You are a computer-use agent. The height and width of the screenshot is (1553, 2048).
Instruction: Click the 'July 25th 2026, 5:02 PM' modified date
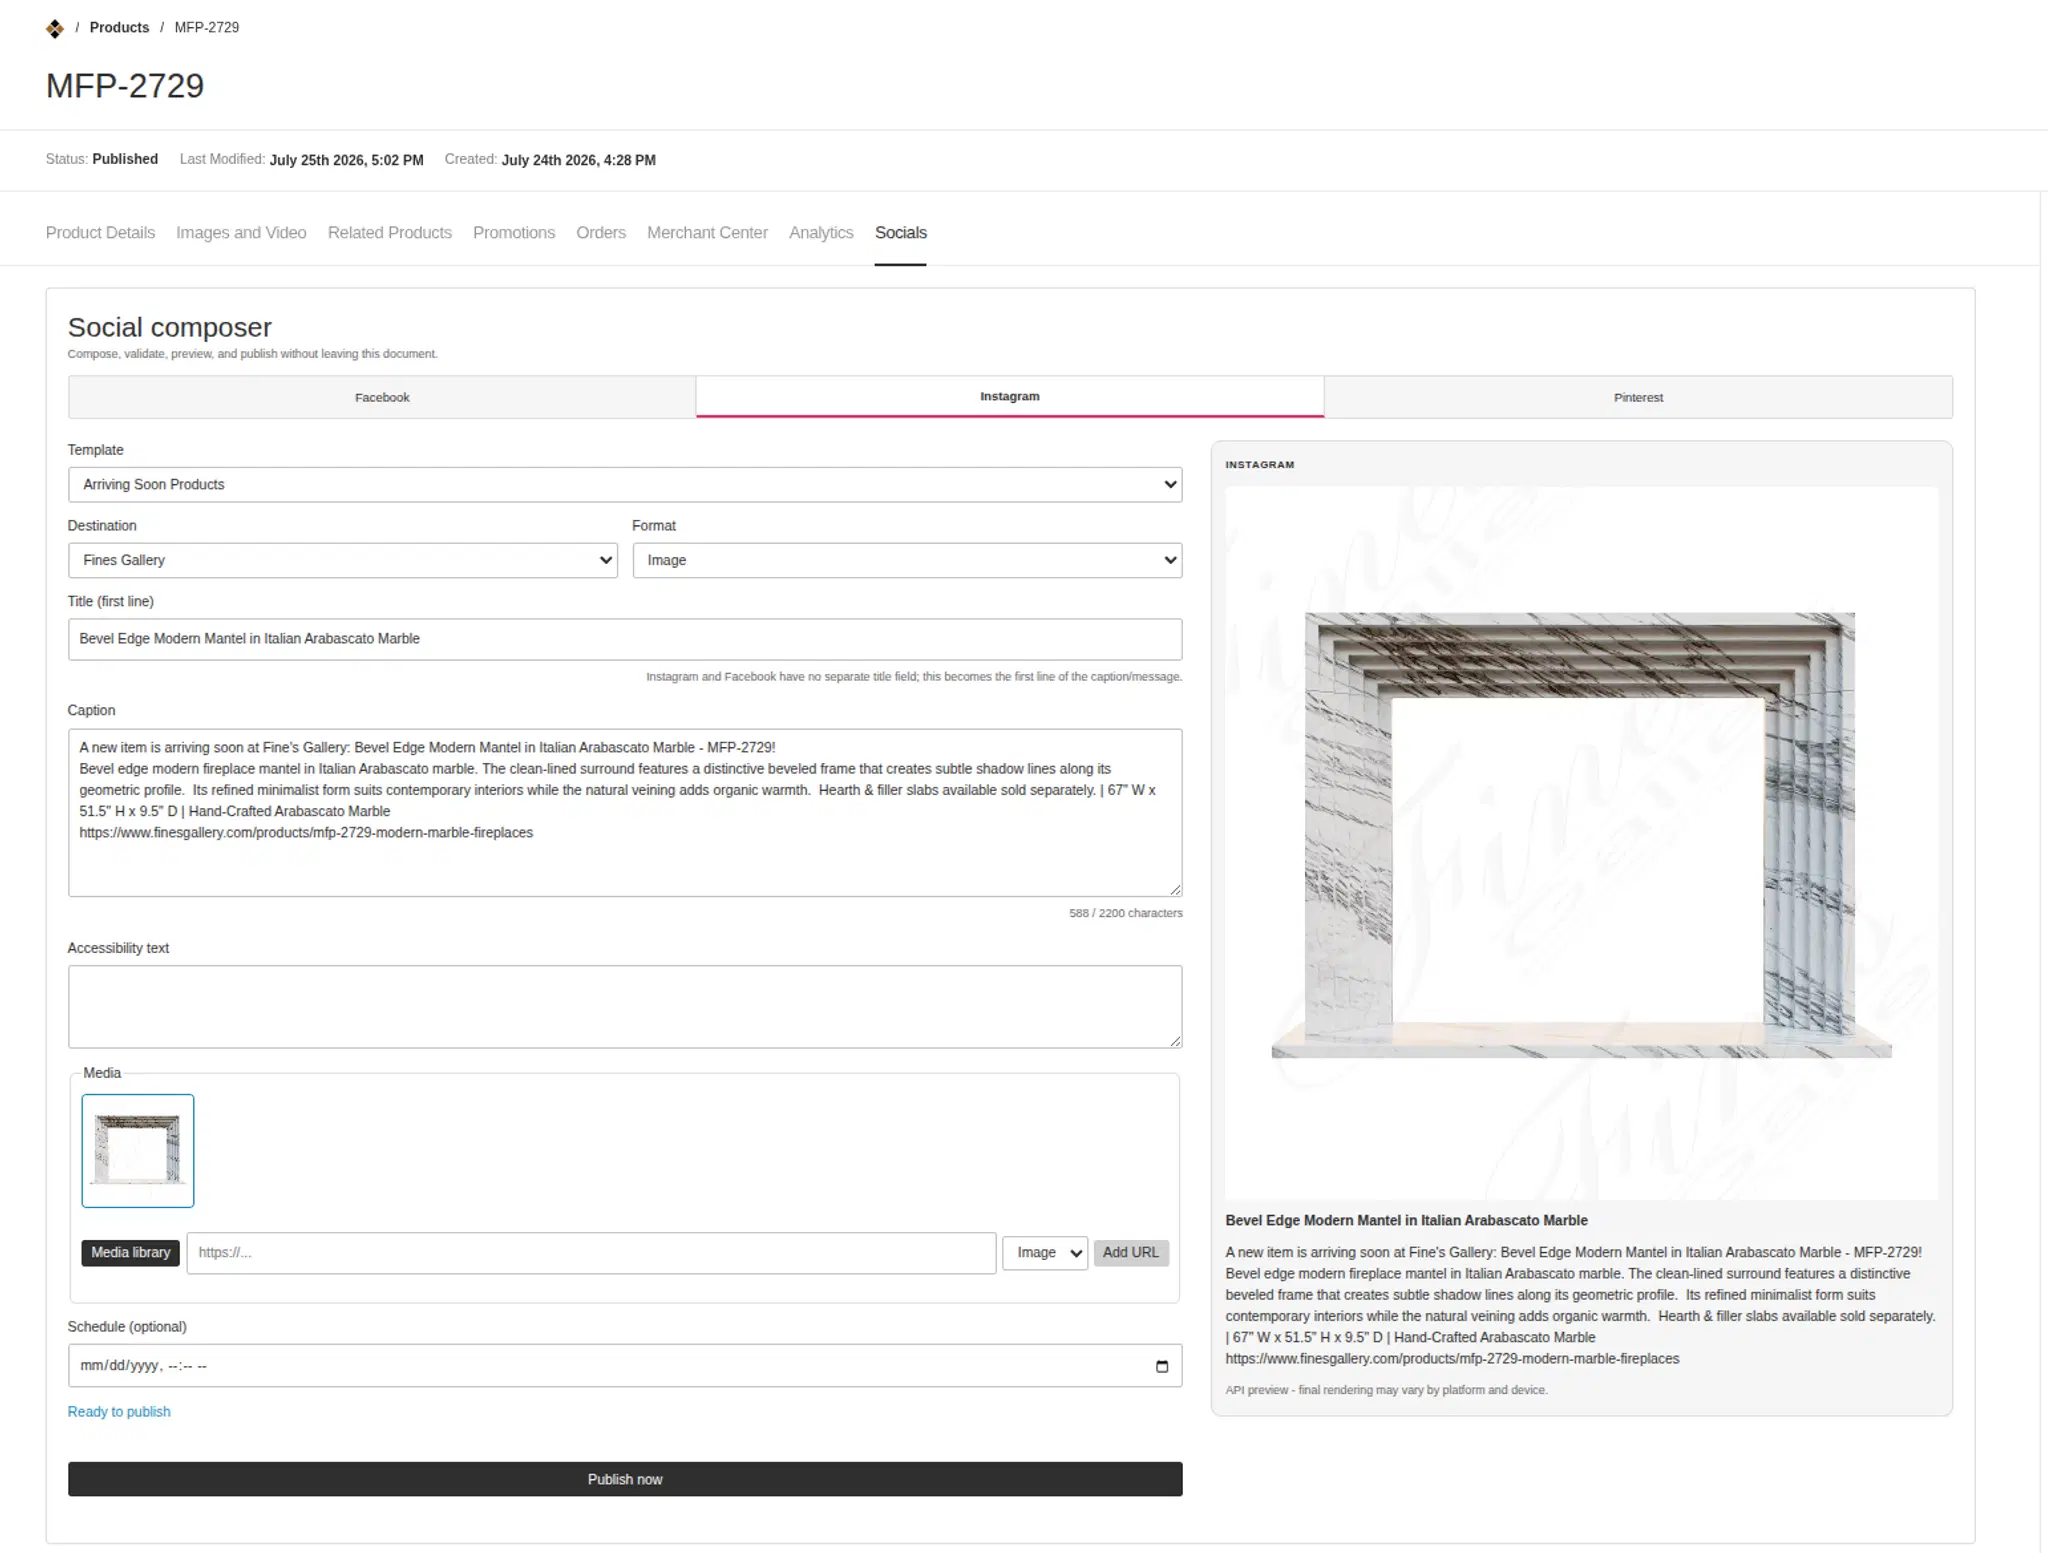click(x=347, y=160)
